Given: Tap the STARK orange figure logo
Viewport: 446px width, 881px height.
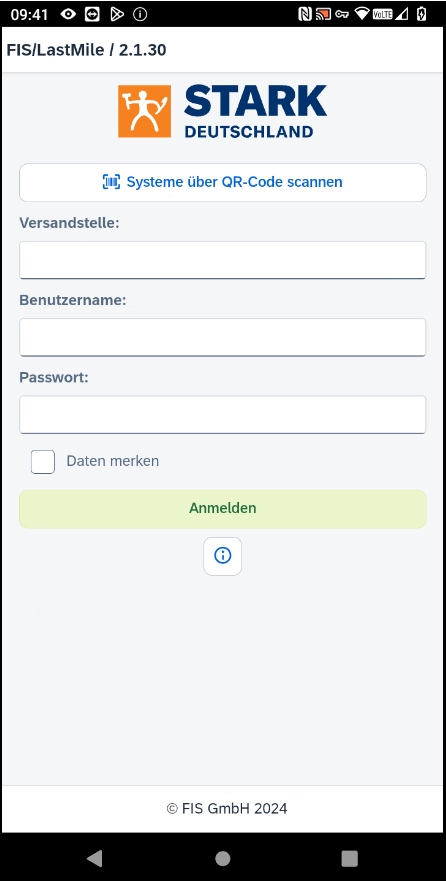Looking at the screenshot, I should pos(144,111).
